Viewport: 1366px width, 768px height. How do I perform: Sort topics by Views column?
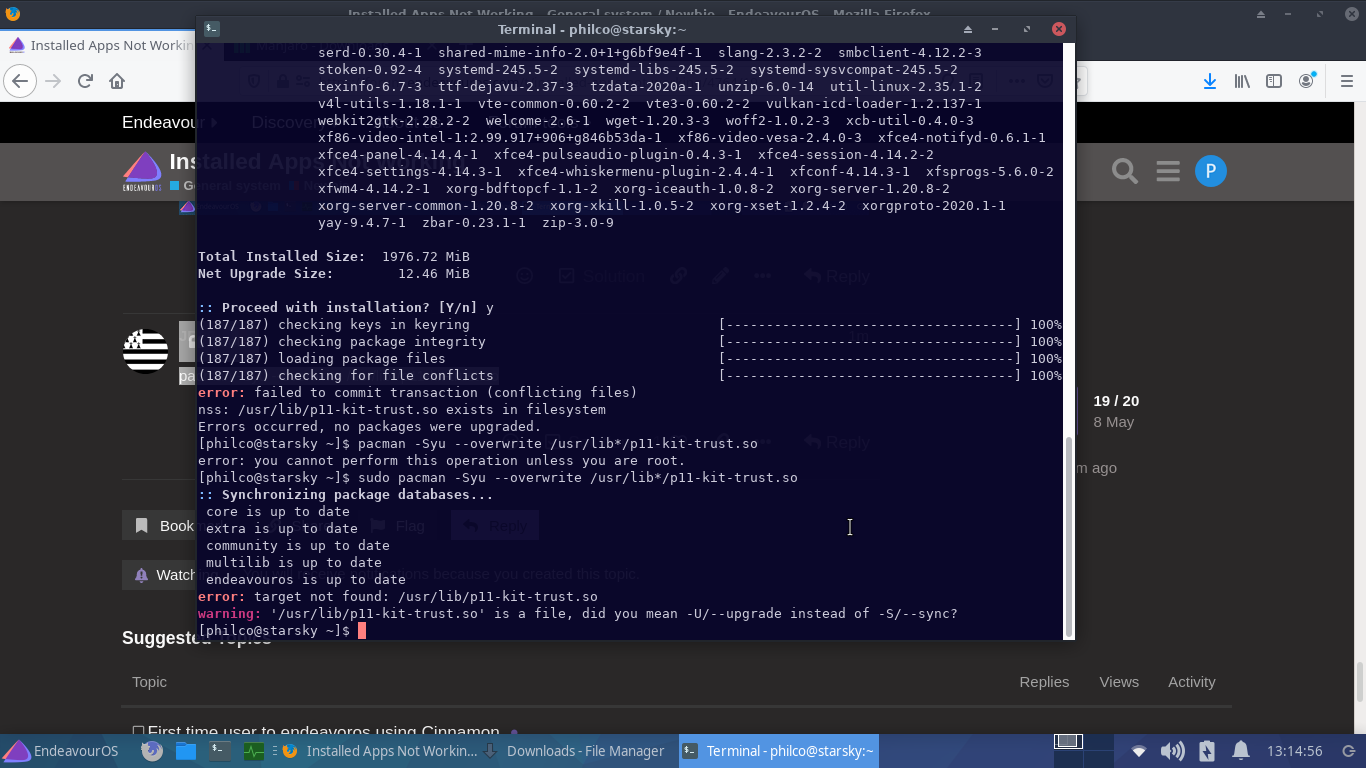(1119, 682)
